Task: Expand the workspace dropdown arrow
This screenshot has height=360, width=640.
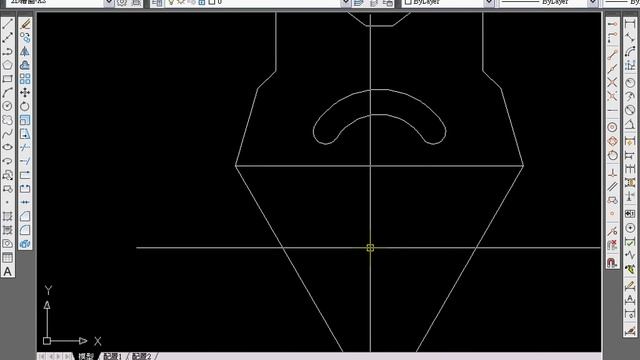Action: point(109,2)
